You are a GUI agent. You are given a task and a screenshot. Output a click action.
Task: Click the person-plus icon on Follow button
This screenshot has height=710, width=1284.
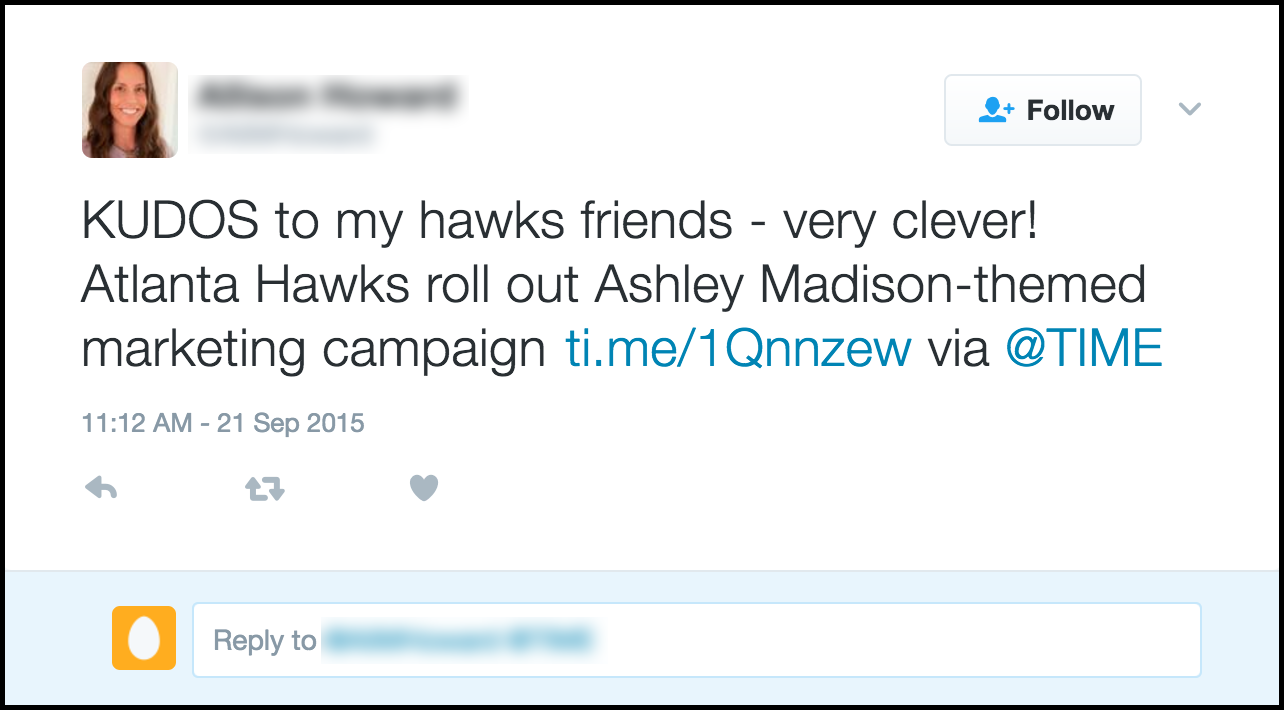[x=996, y=110]
